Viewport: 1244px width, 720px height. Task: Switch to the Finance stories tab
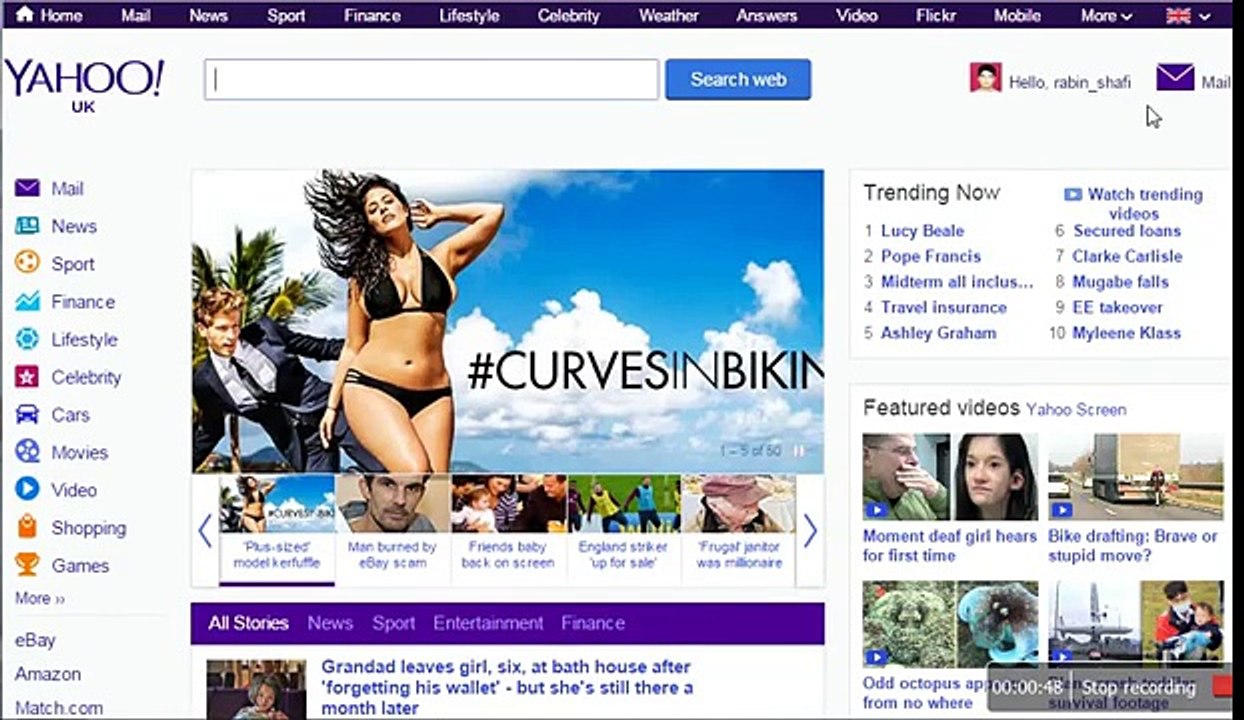point(593,623)
